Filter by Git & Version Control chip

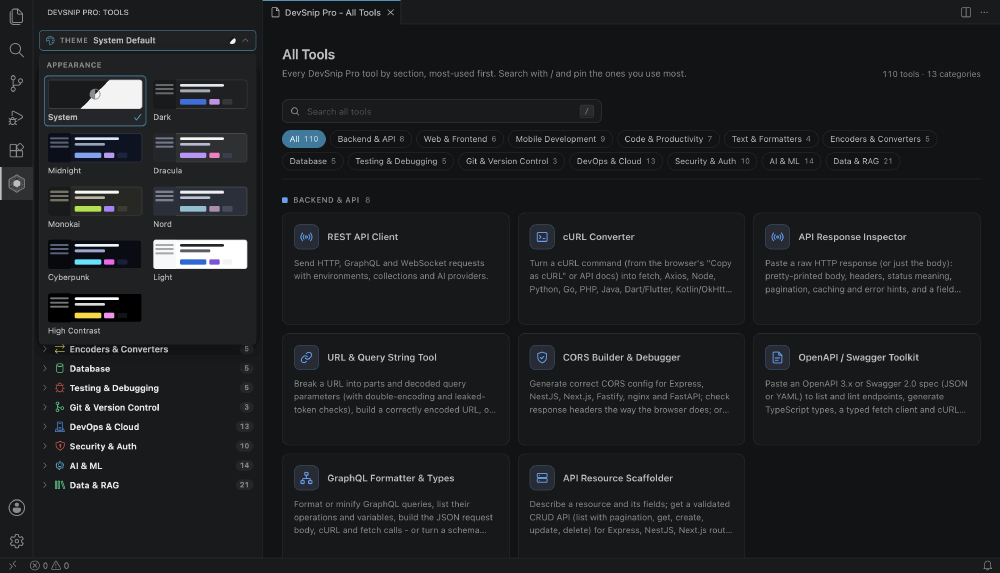(511, 161)
